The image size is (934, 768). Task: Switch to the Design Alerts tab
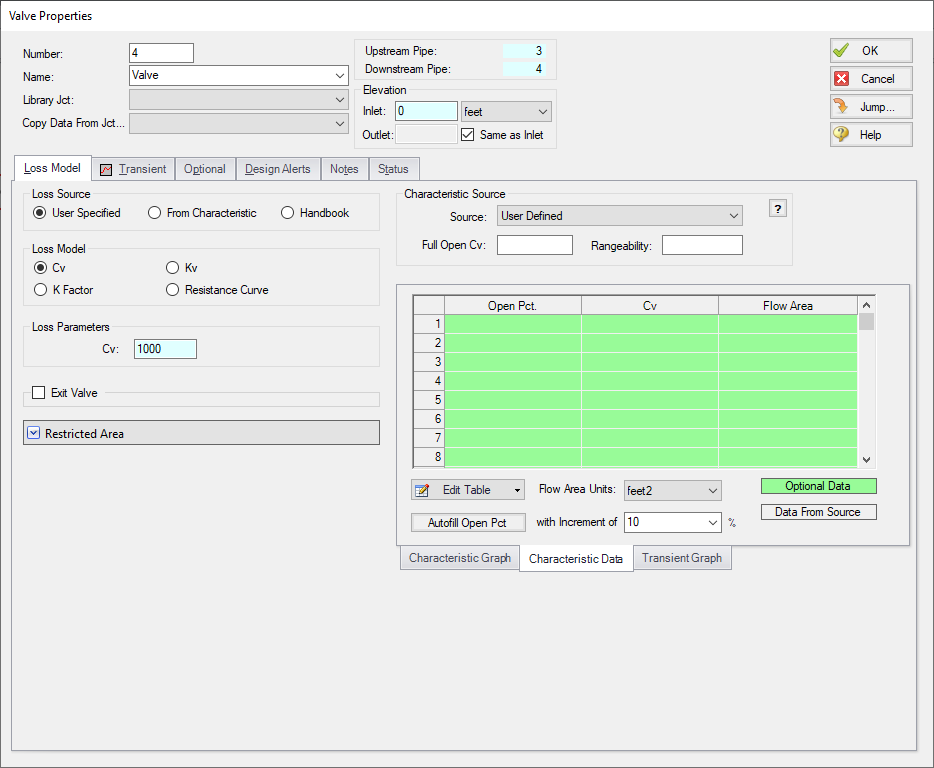coord(278,169)
